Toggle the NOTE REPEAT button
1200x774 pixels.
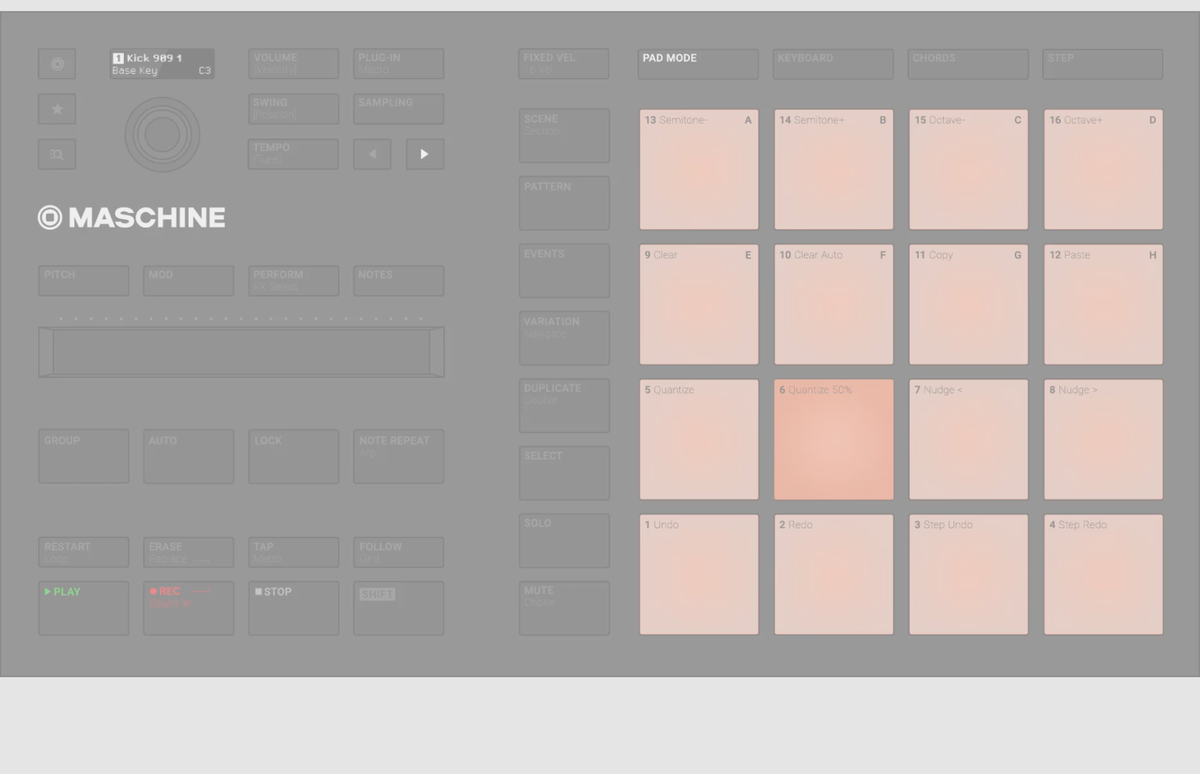click(399, 457)
